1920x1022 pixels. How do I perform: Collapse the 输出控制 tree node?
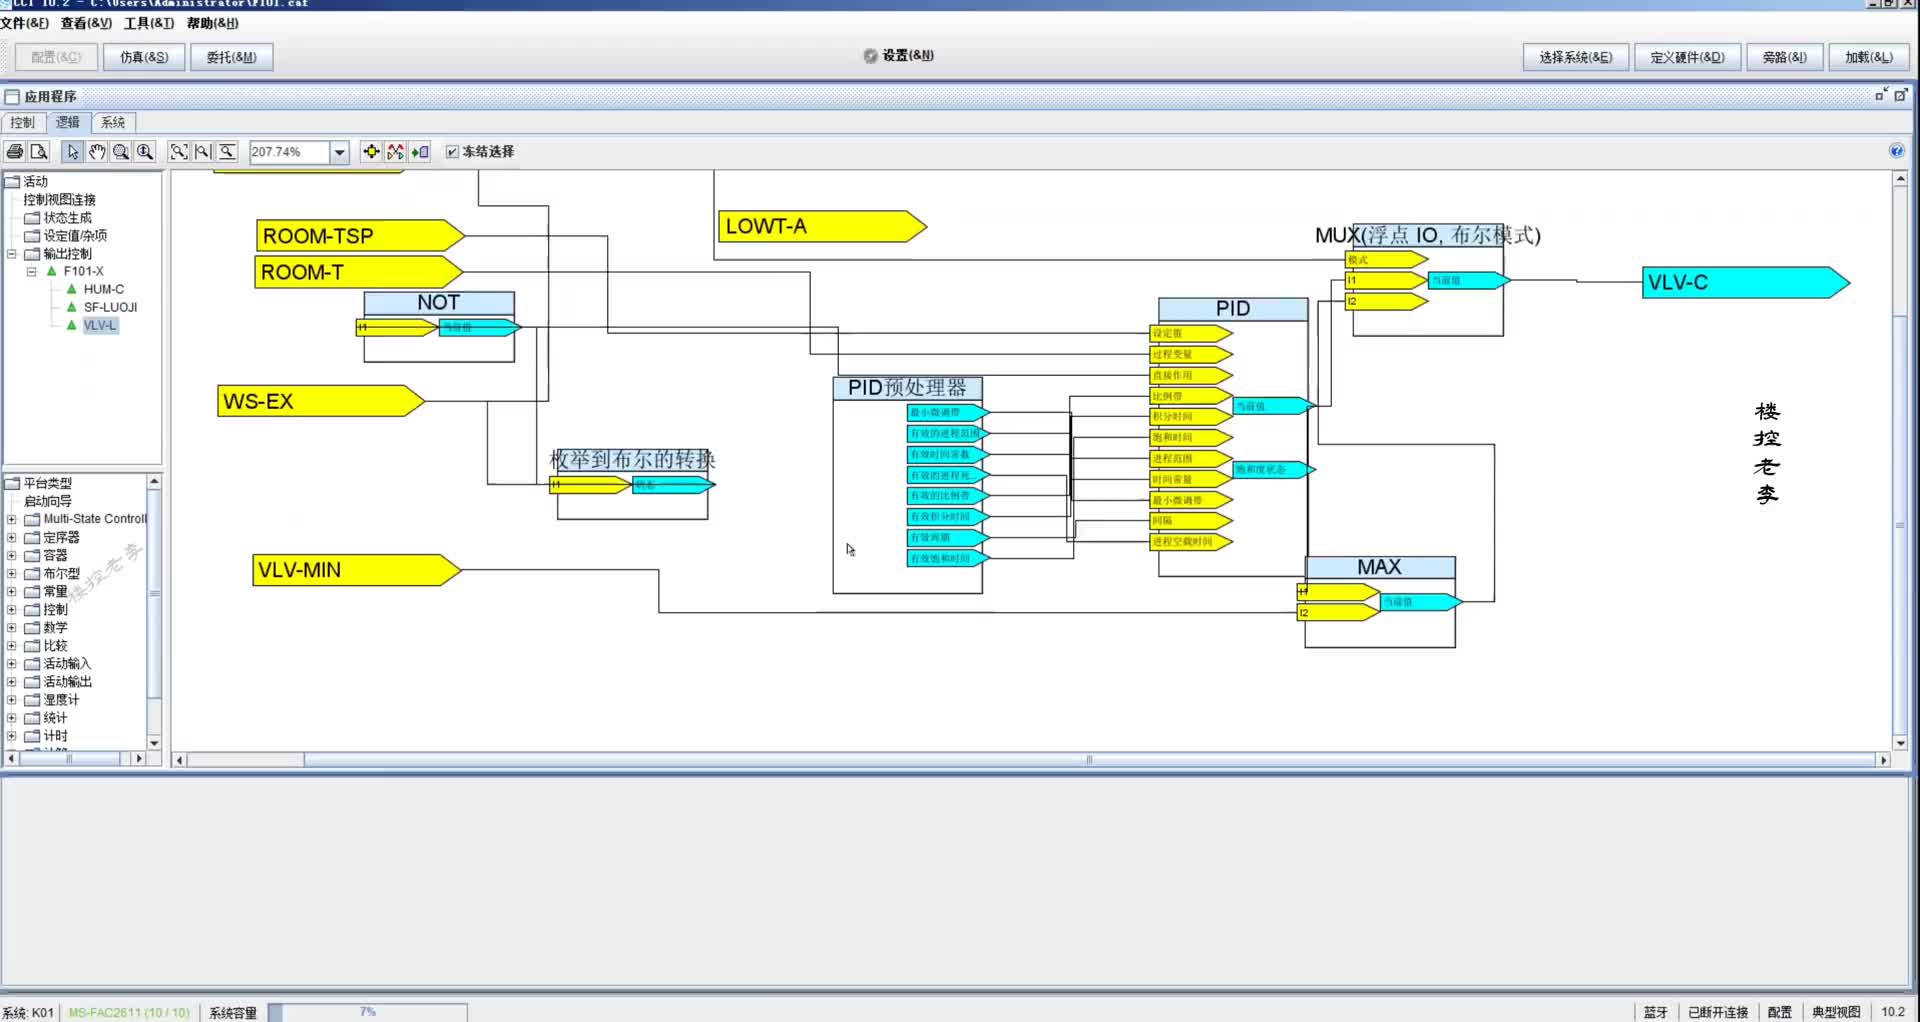tap(12, 254)
